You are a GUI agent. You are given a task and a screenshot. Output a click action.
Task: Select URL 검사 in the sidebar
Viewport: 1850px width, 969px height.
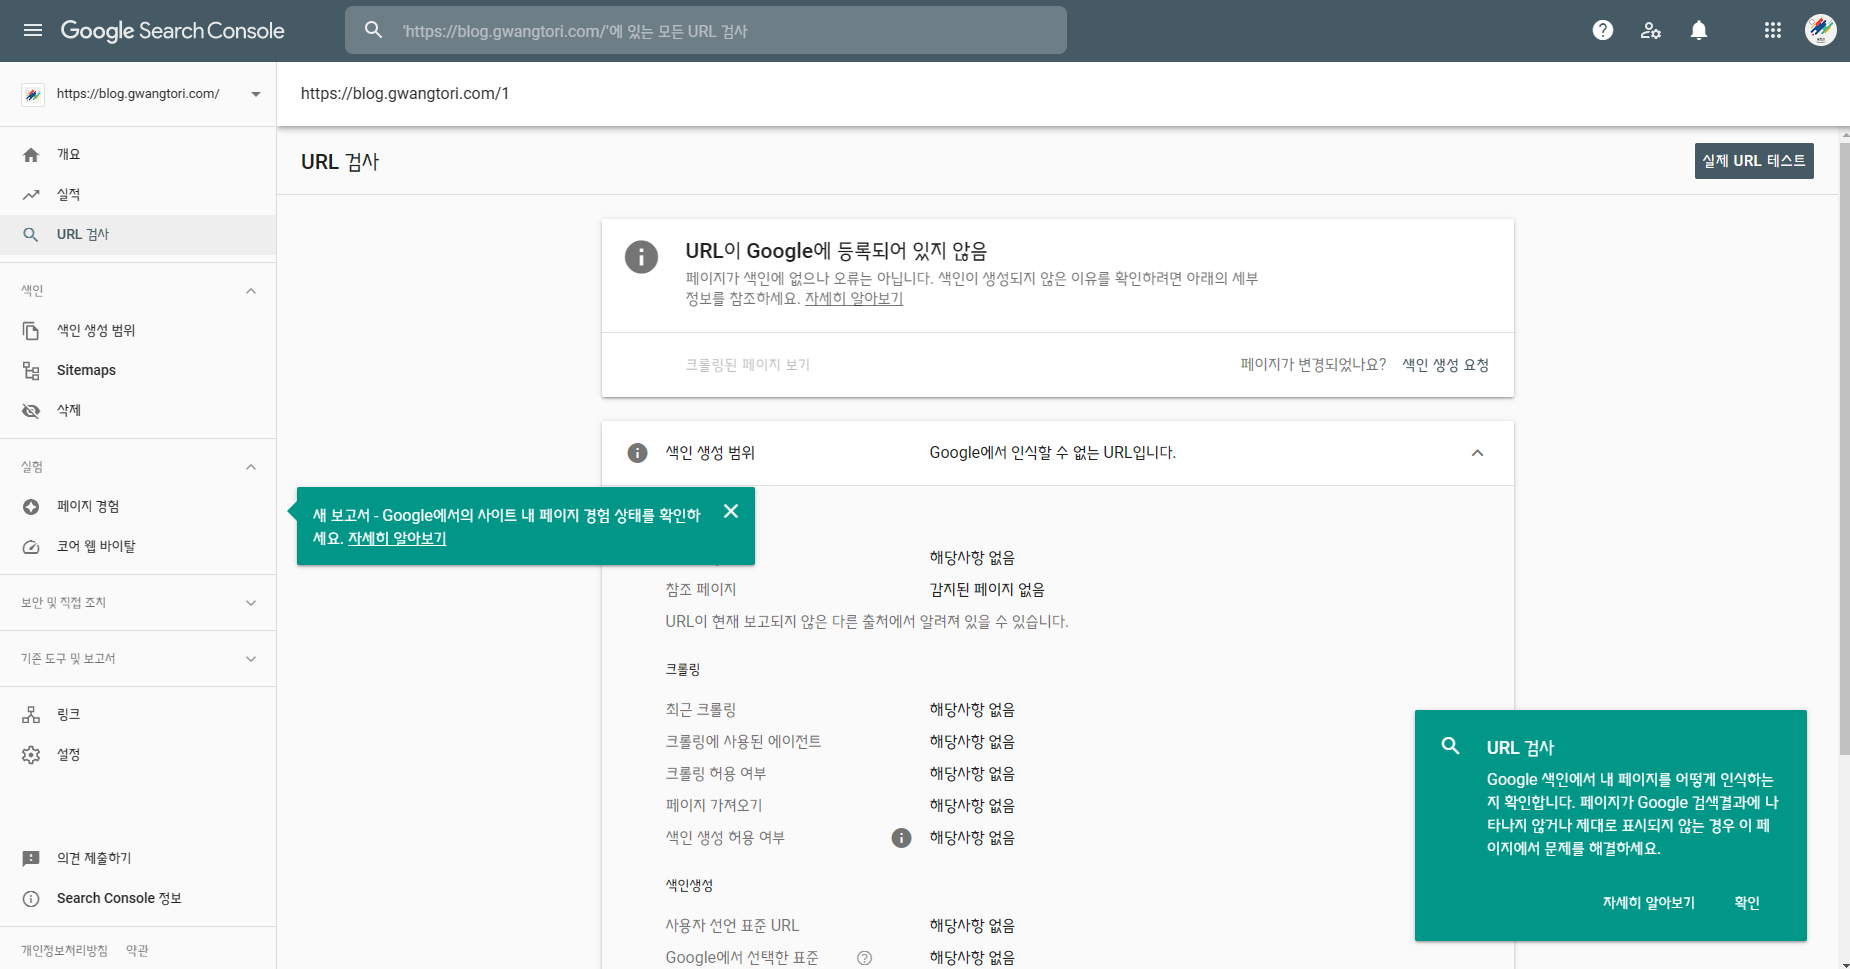(x=138, y=235)
